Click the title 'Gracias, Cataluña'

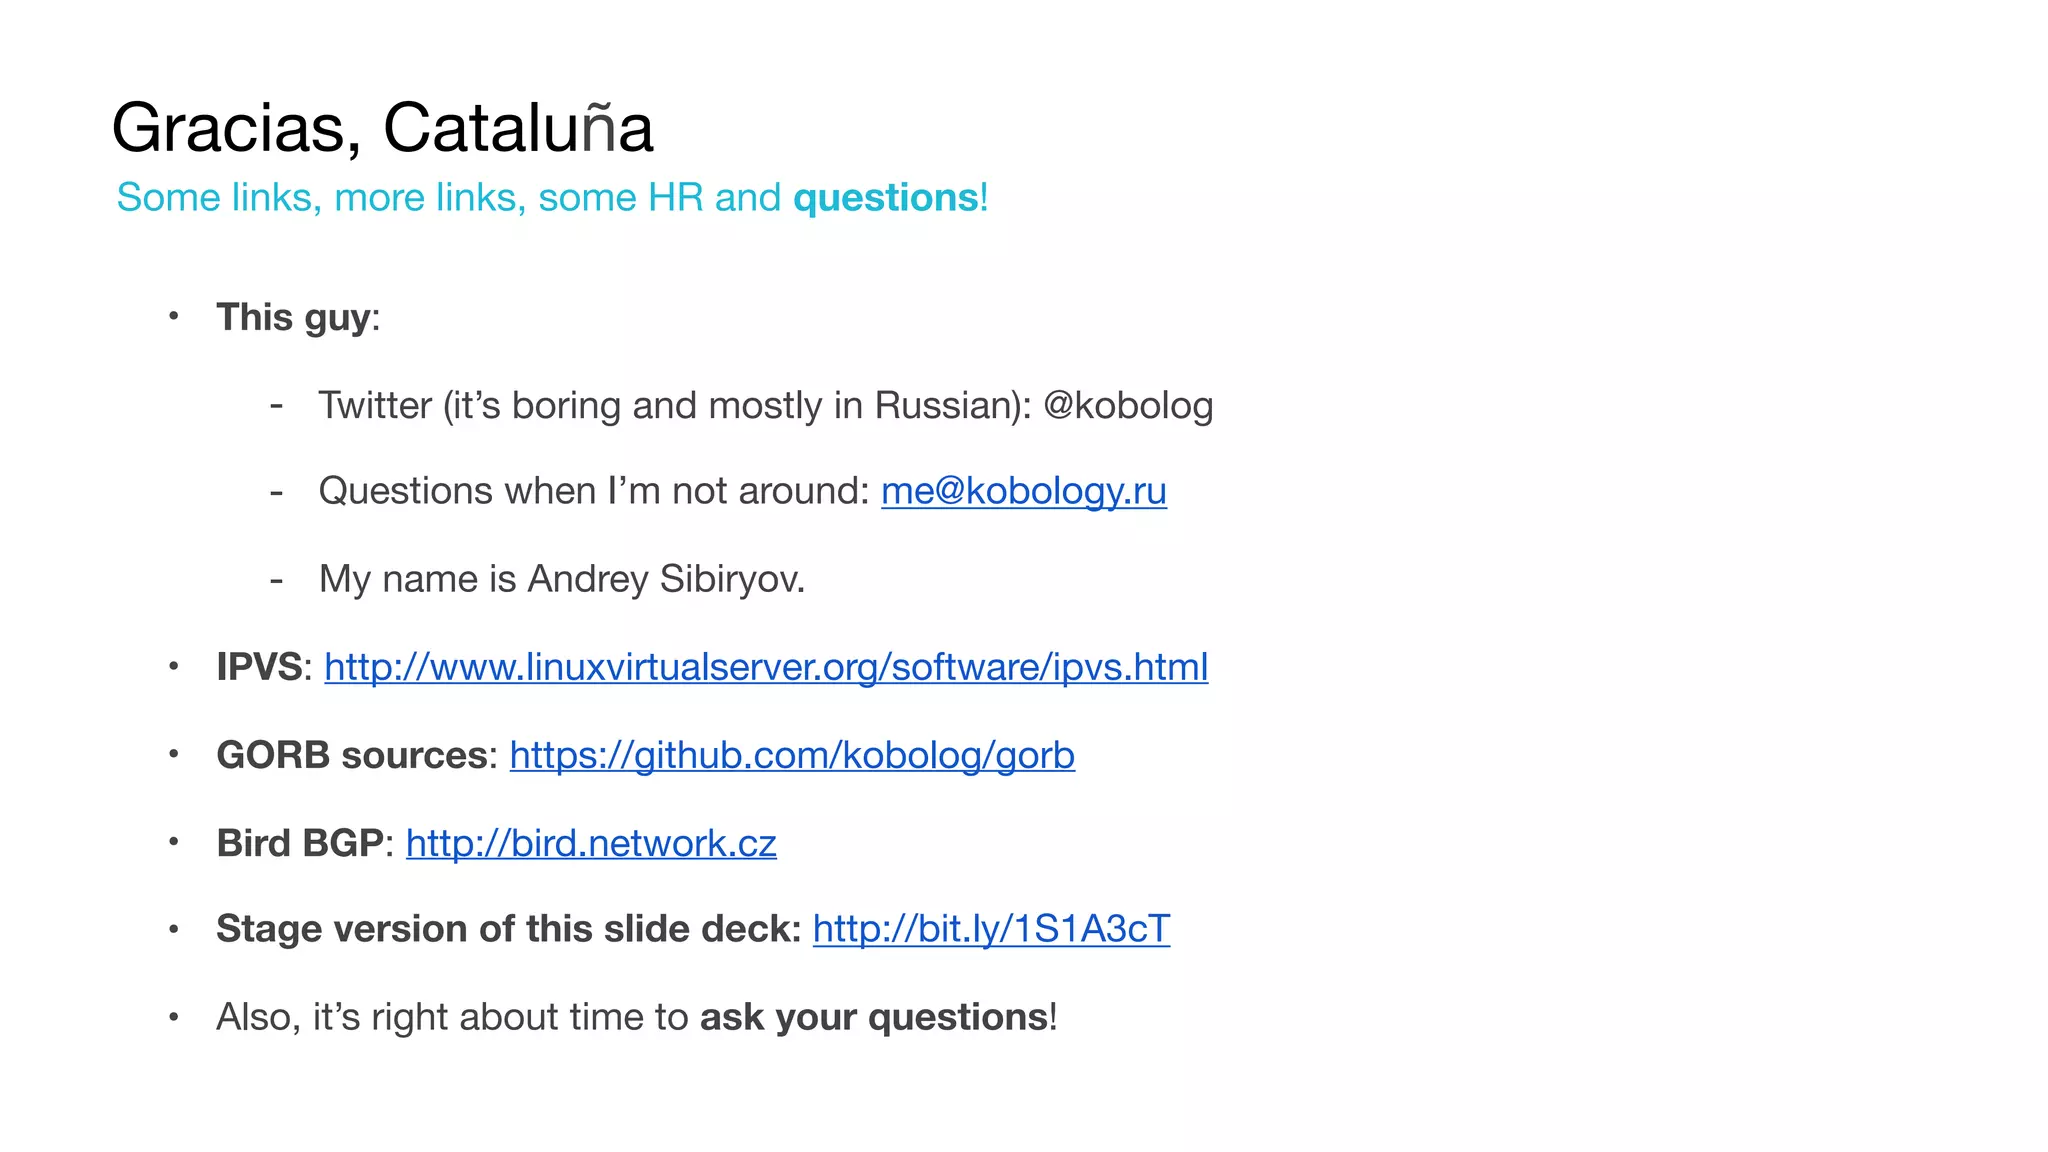383,128
